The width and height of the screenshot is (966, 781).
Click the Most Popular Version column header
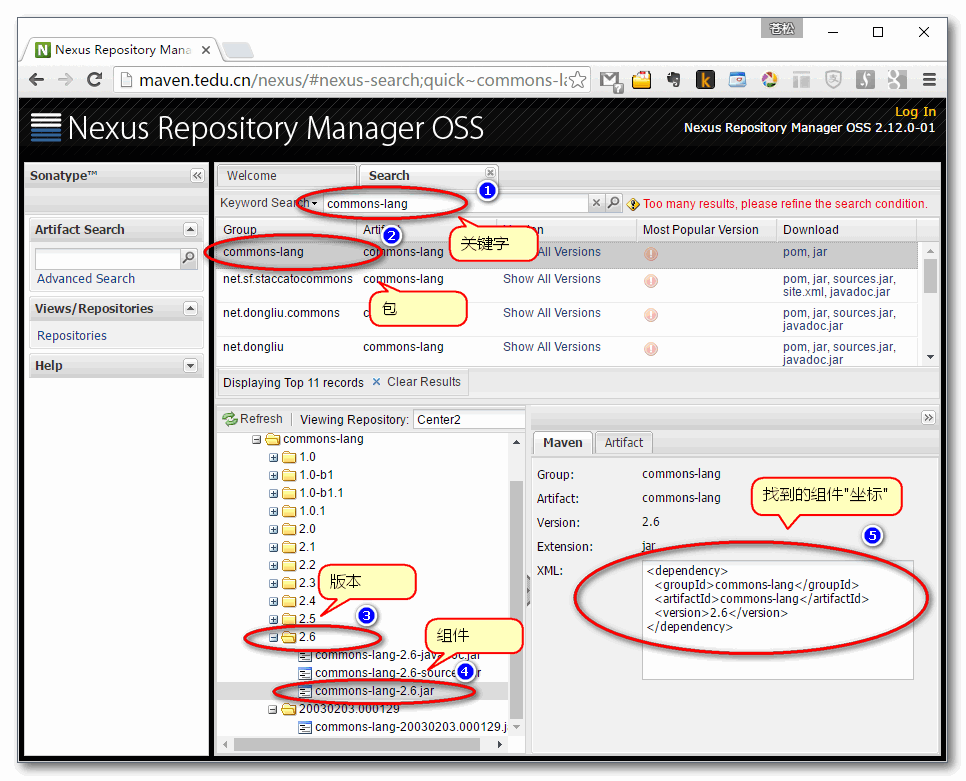(705, 230)
